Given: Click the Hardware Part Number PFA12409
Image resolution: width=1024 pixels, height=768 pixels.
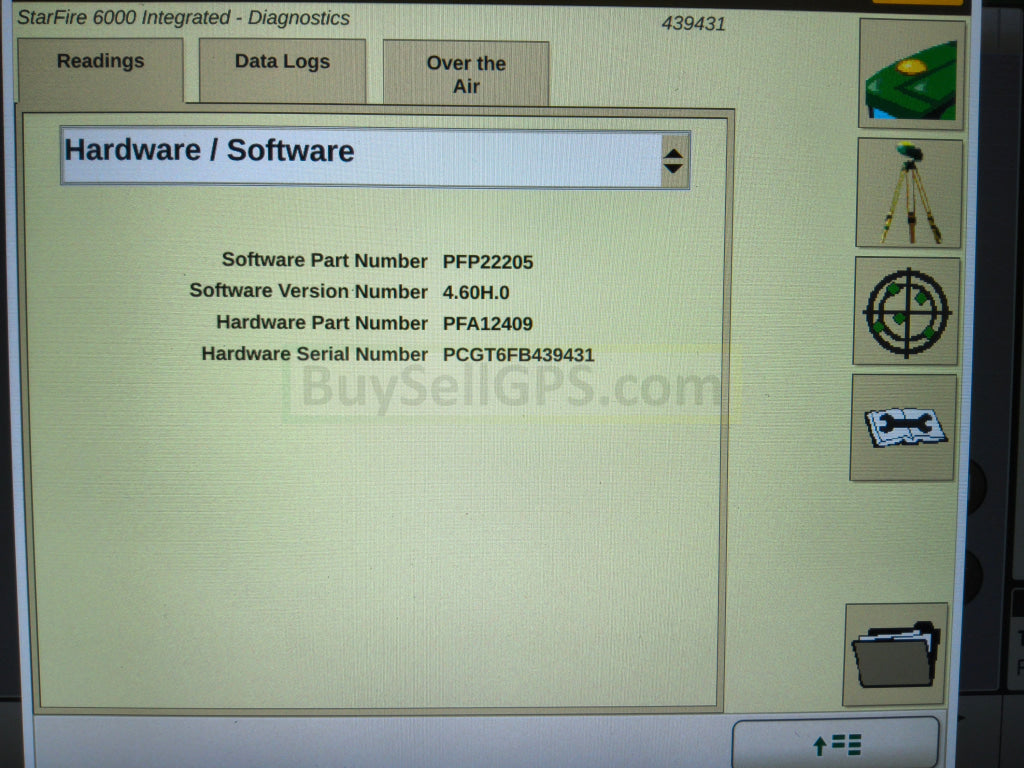Looking at the screenshot, I should (488, 324).
